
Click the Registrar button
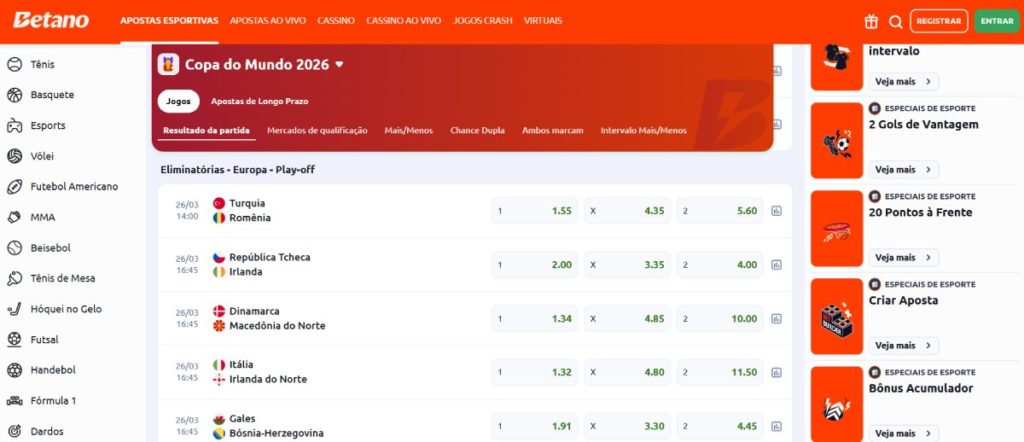pyautogui.click(x=939, y=21)
